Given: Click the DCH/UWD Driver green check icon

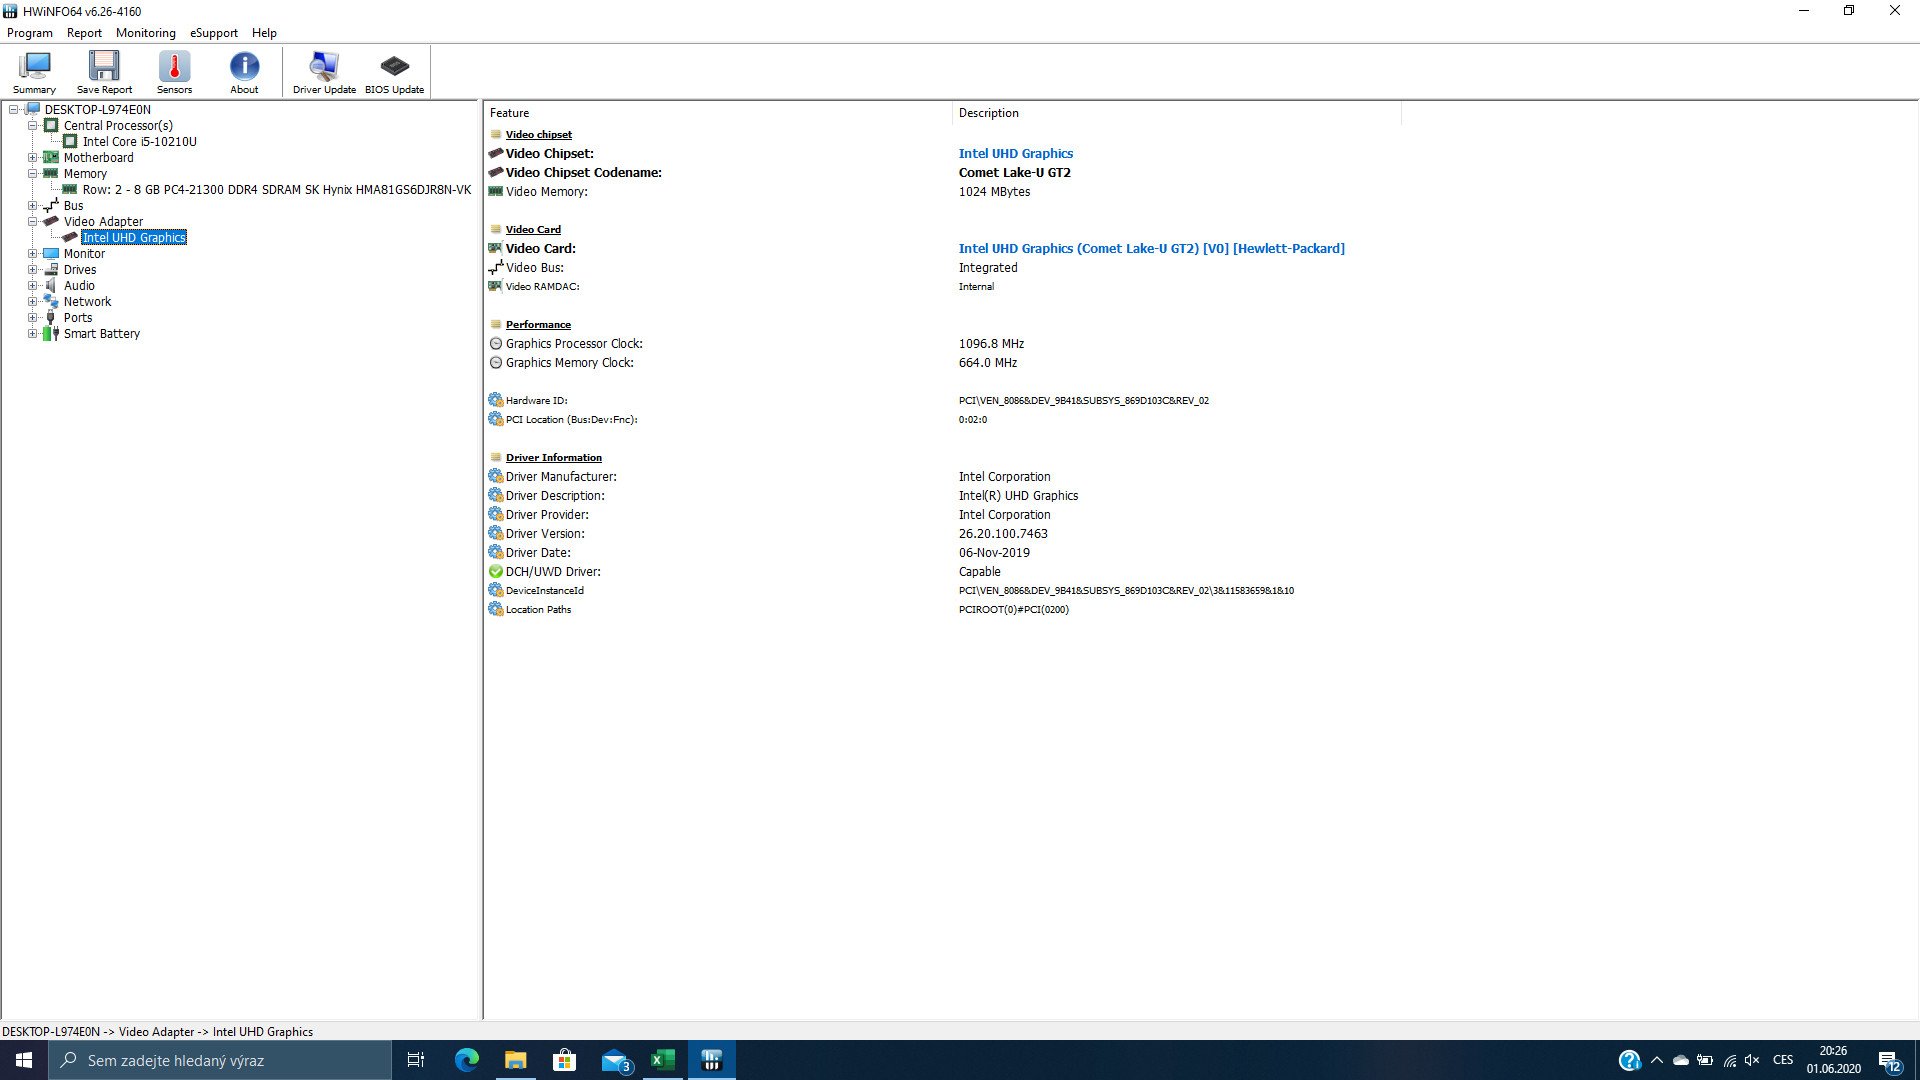Looking at the screenshot, I should pos(495,572).
